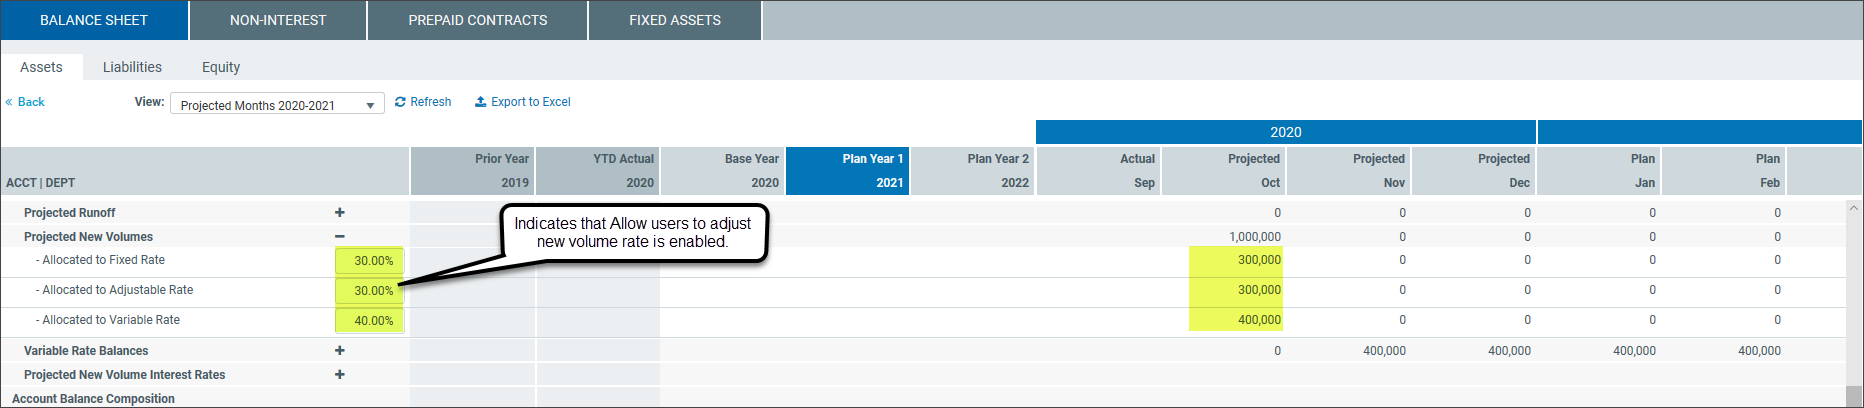Select the Fixed Assets tab
Screen dimensions: 1864x408
point(675,20)
